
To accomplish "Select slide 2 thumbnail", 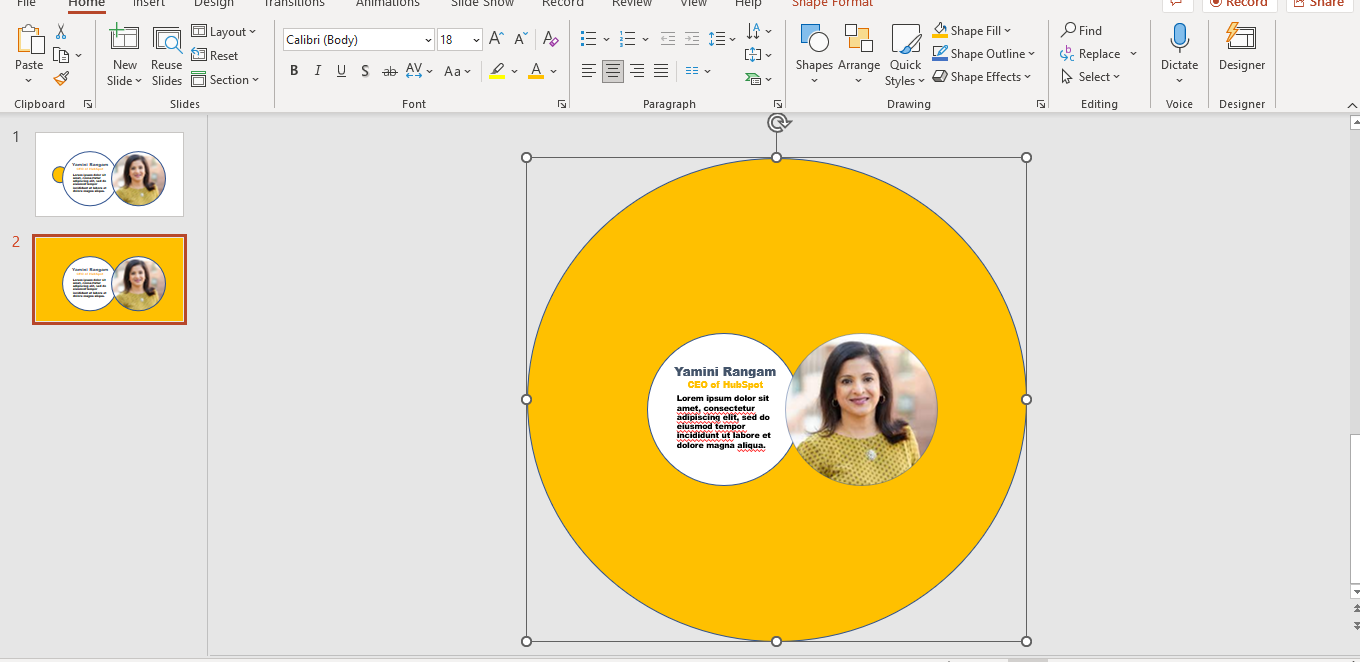I will coord(109,279).
